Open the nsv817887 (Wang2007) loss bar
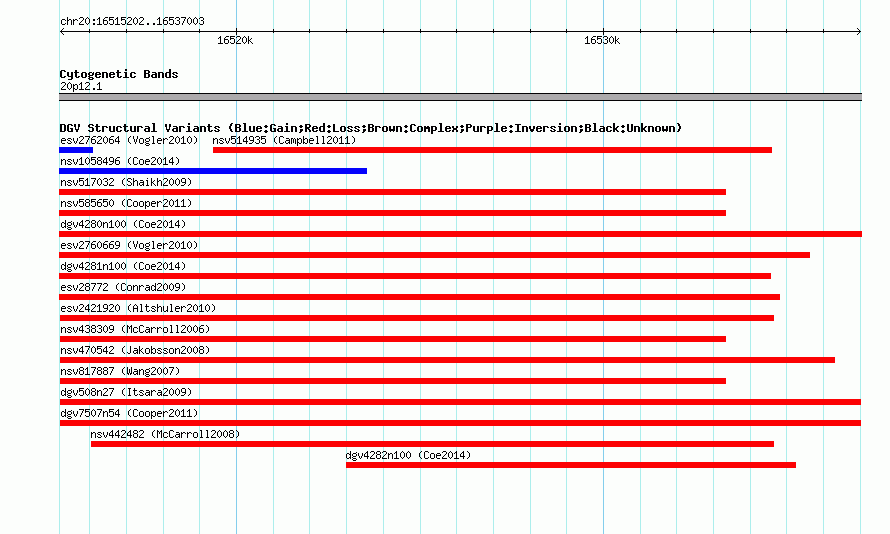The image size is (890, 534). (392, 381)
